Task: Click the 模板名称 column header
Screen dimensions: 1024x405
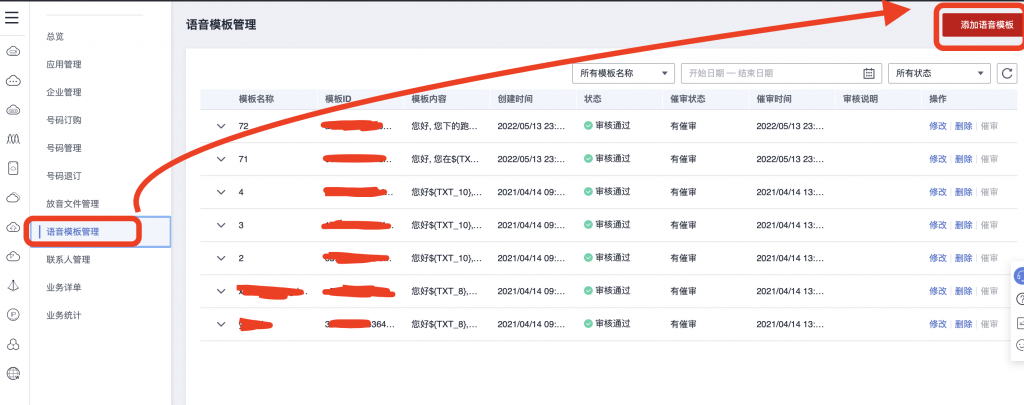Action: click(256, 99)
